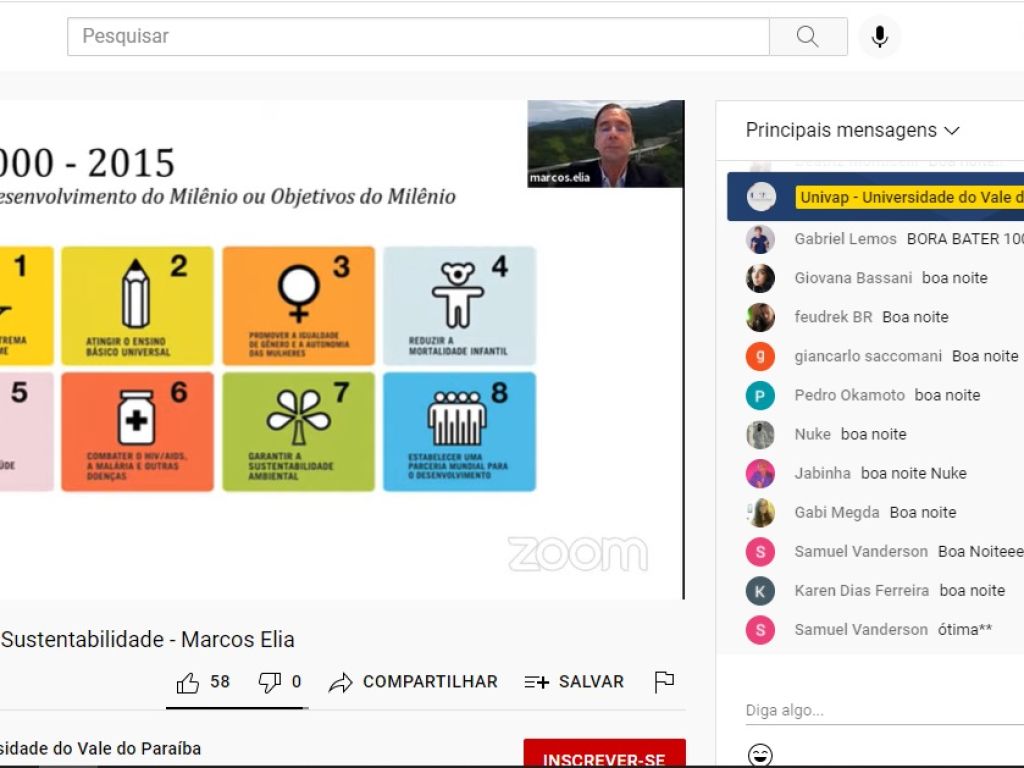Open the emoji picker in chat
This screenshot has height=768, width=1024.
coord(760,755)
